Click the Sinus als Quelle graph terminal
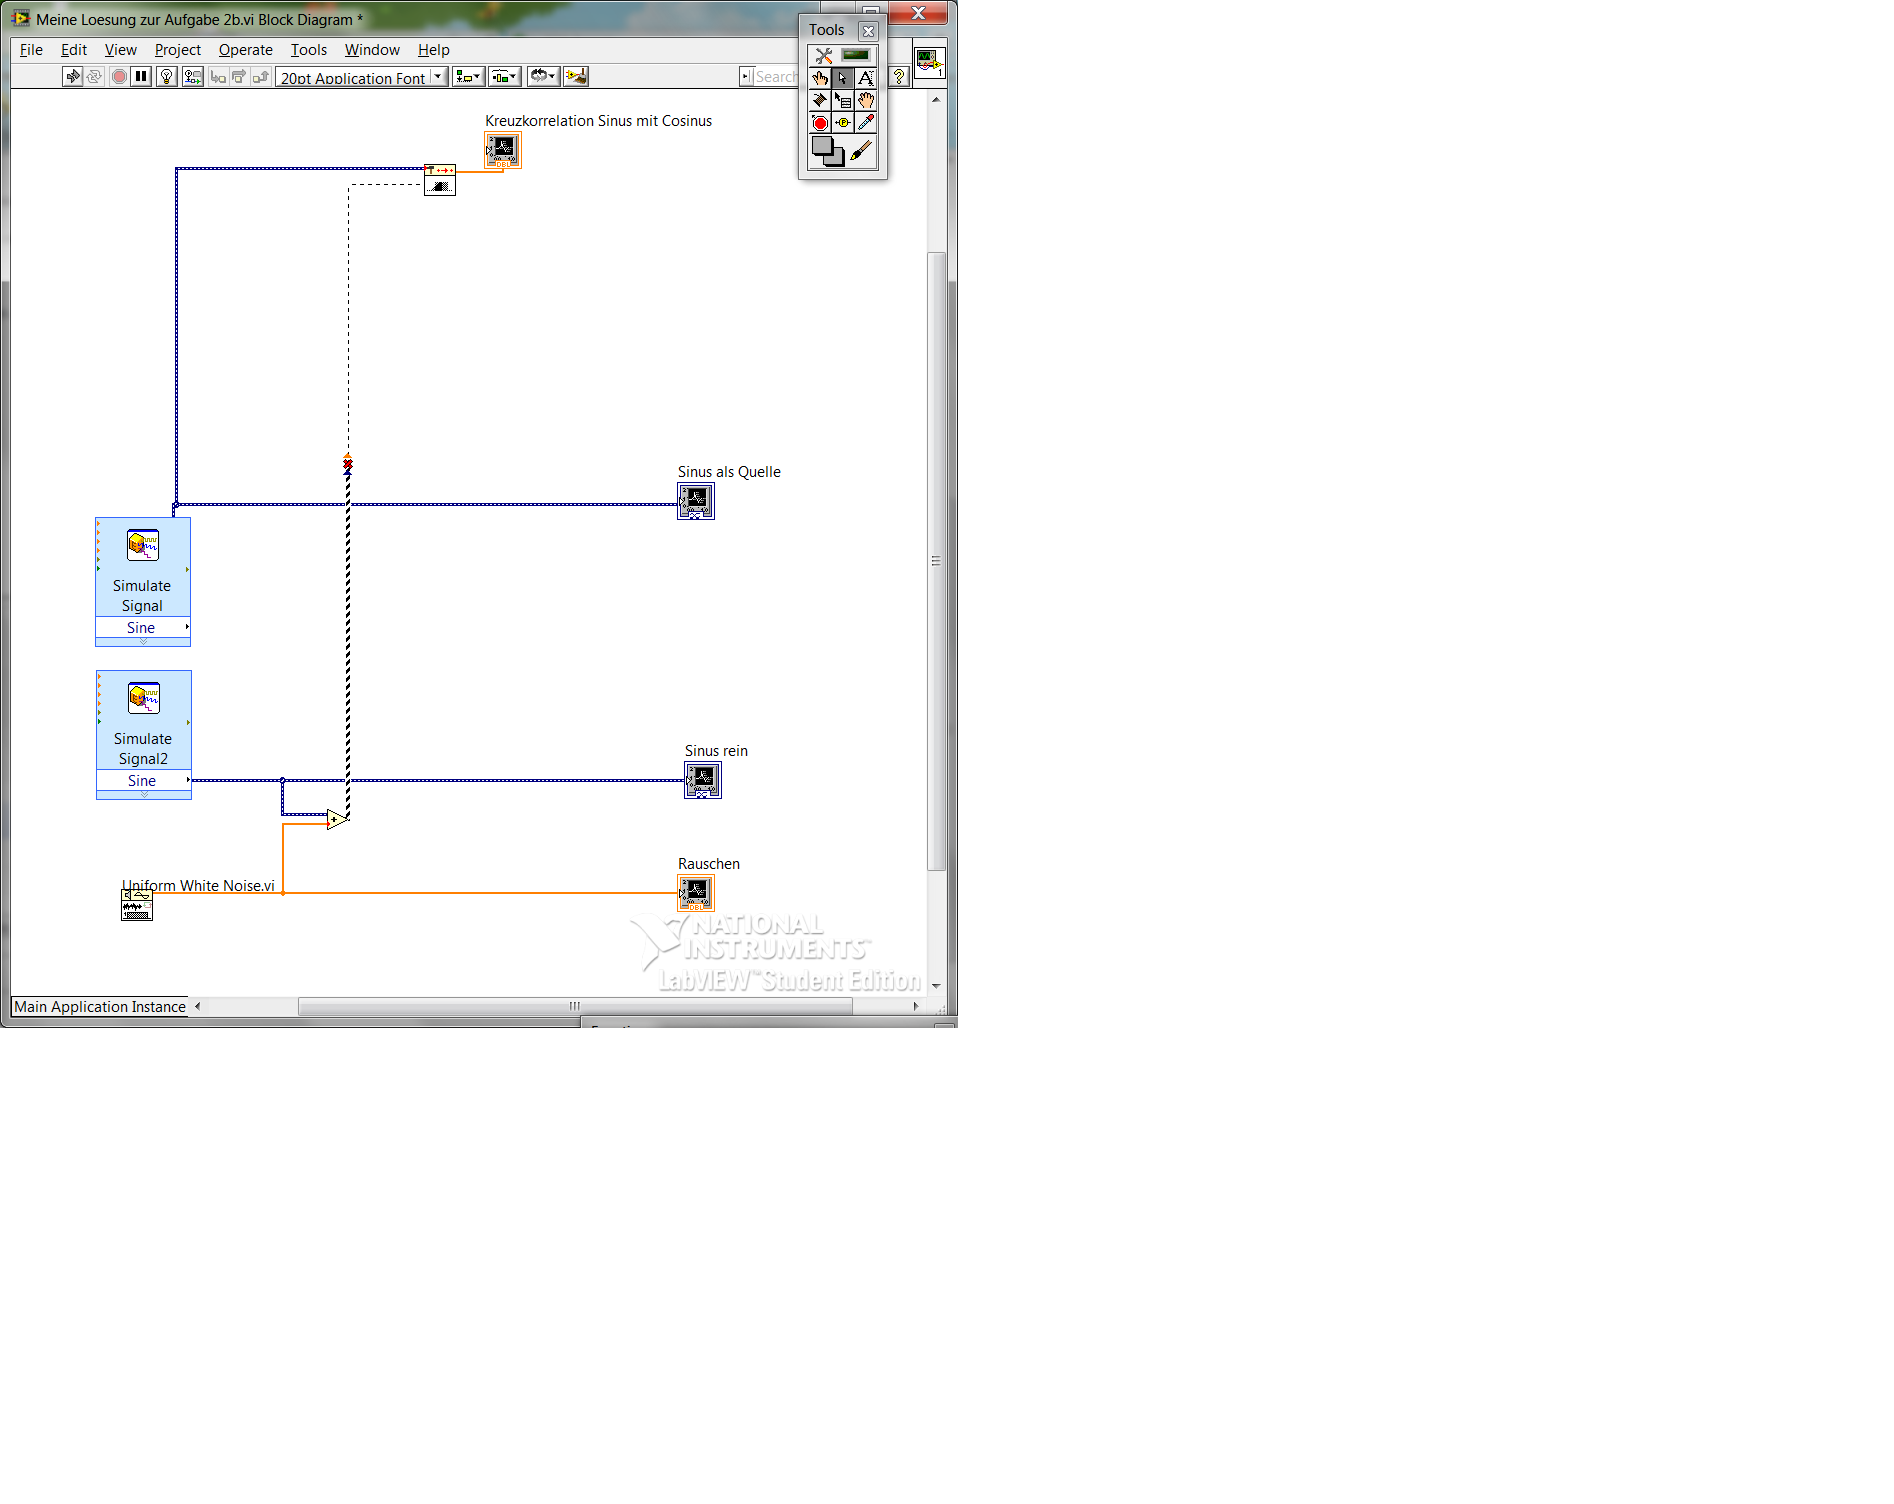Viewport: 1894px width, 1504px height. coord(696,501)
